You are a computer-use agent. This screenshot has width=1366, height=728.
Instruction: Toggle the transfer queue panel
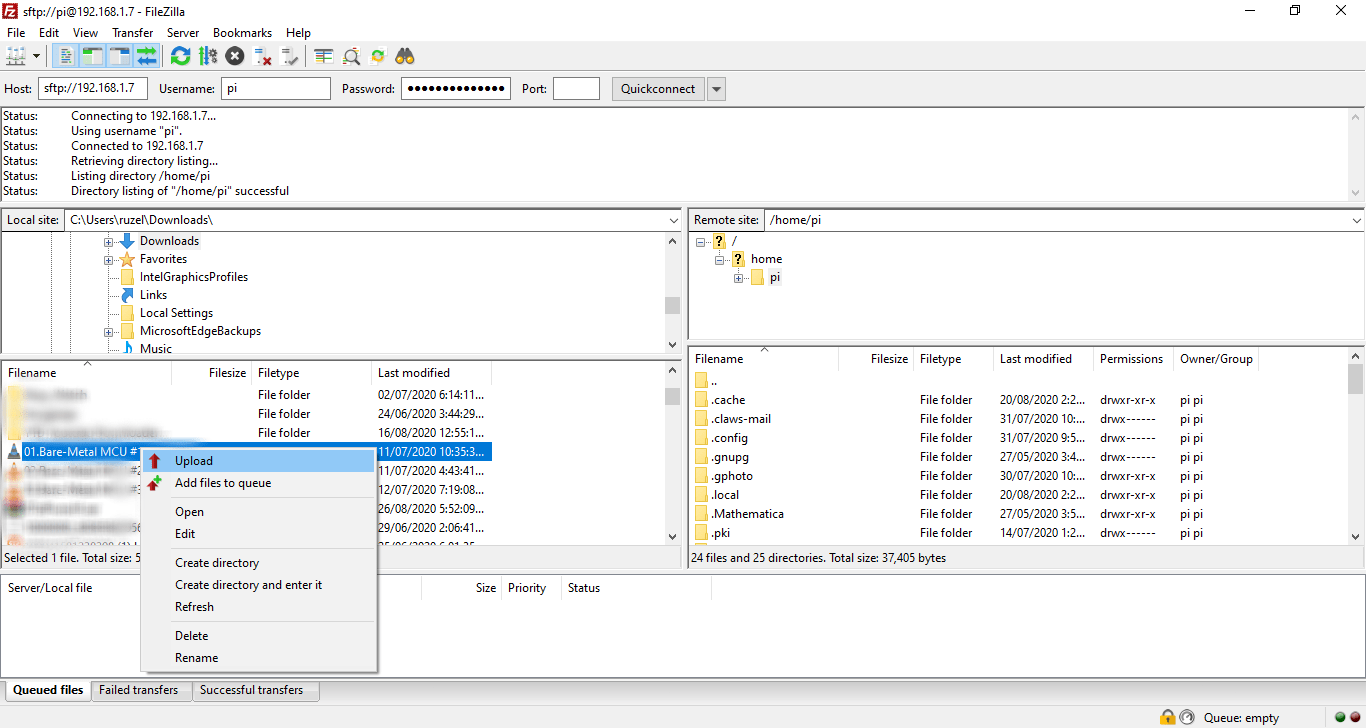click(147, 56)
